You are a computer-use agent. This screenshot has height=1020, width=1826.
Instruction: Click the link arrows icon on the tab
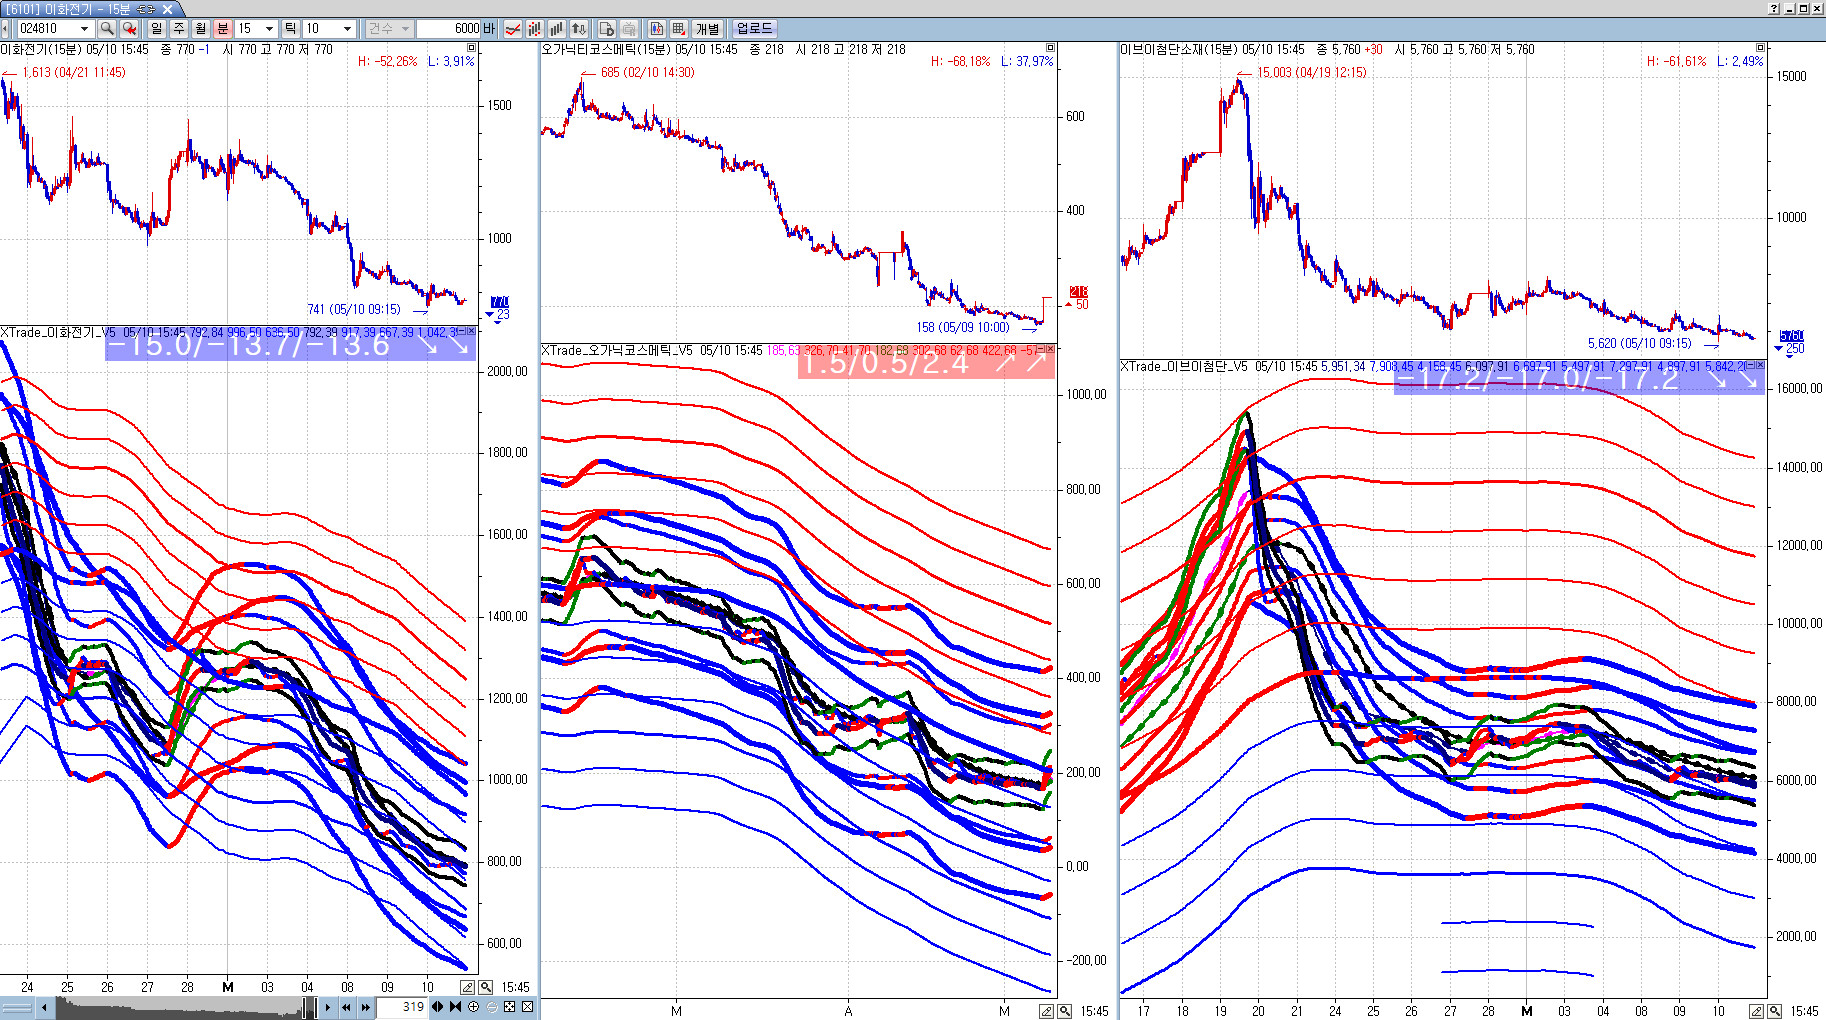(x=146, y=9)
